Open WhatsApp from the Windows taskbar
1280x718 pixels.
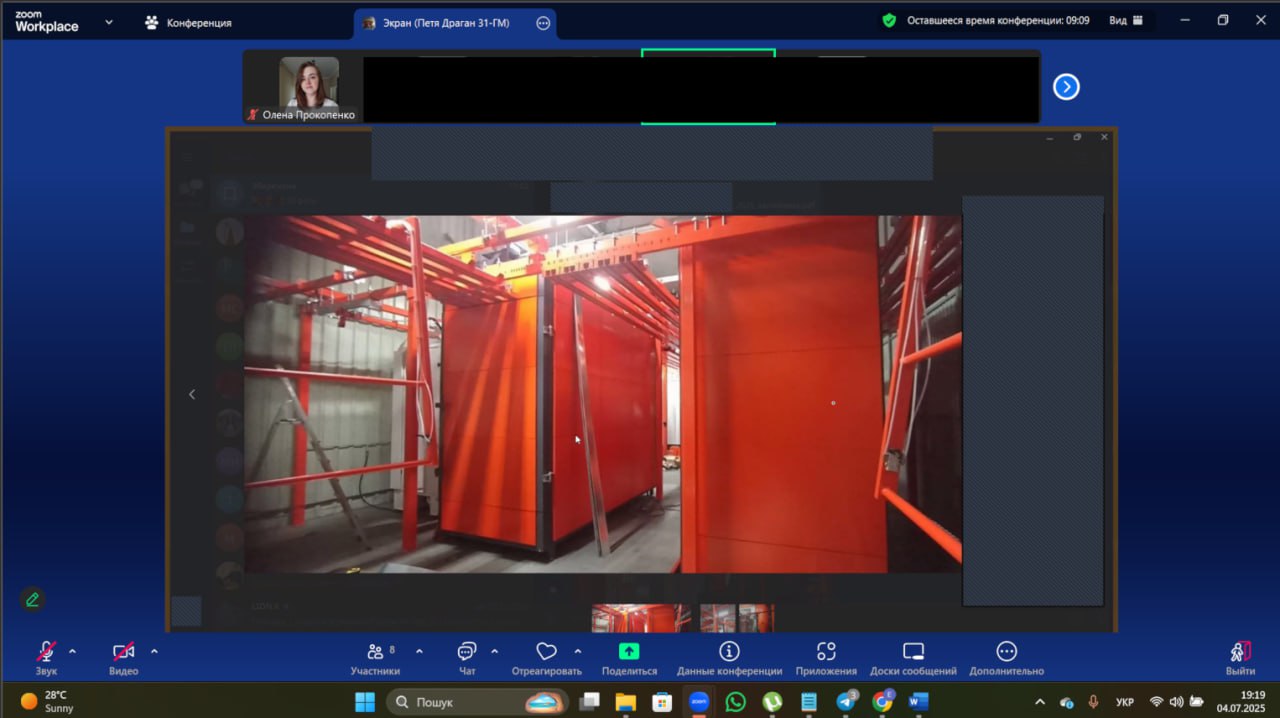[x=736, y=702]
